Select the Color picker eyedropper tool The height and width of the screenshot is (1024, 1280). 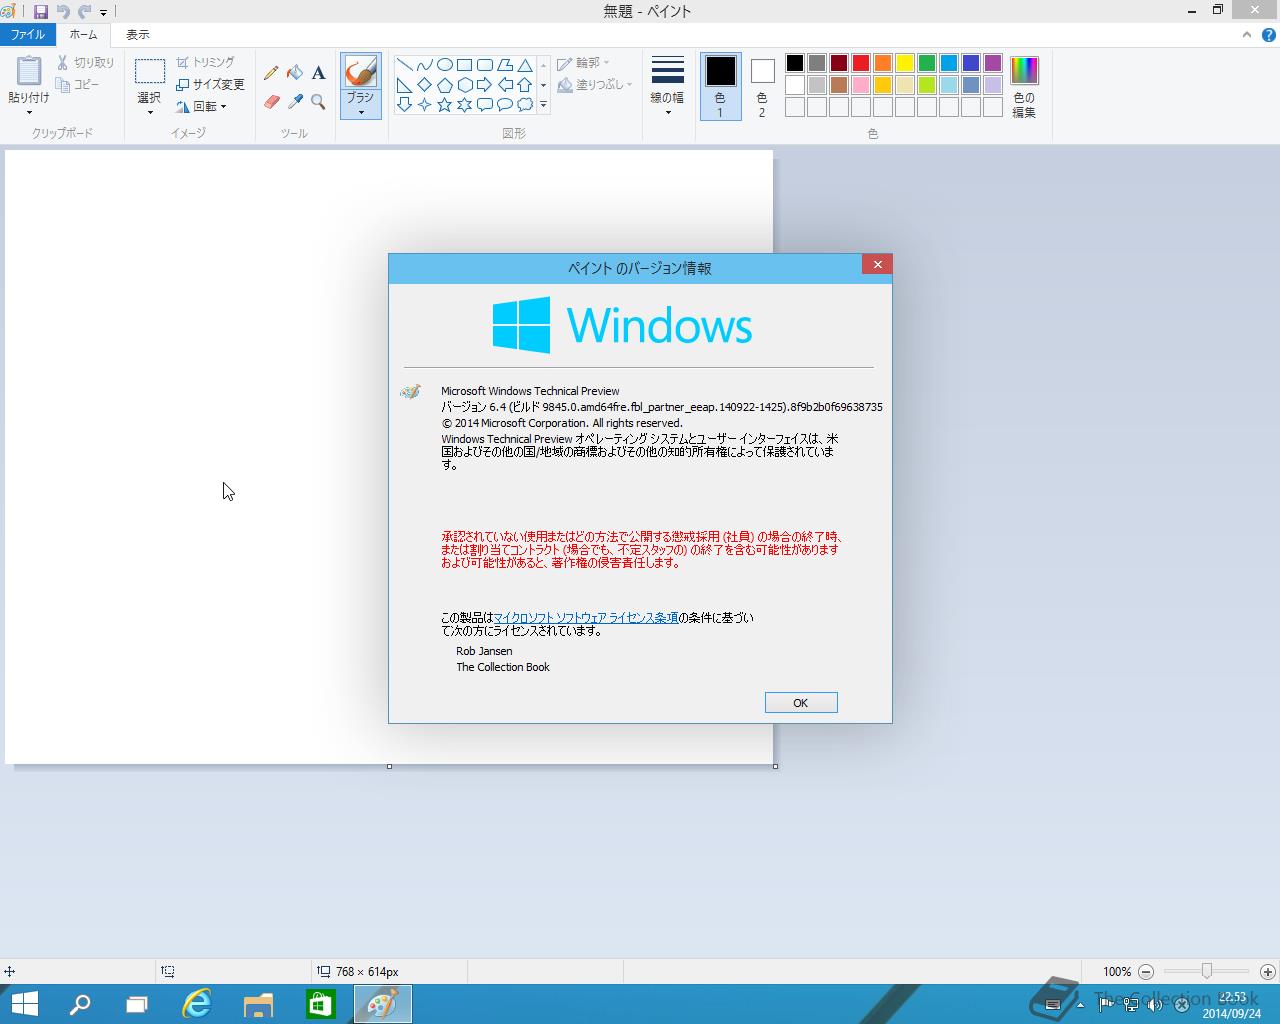click(295, 102)
